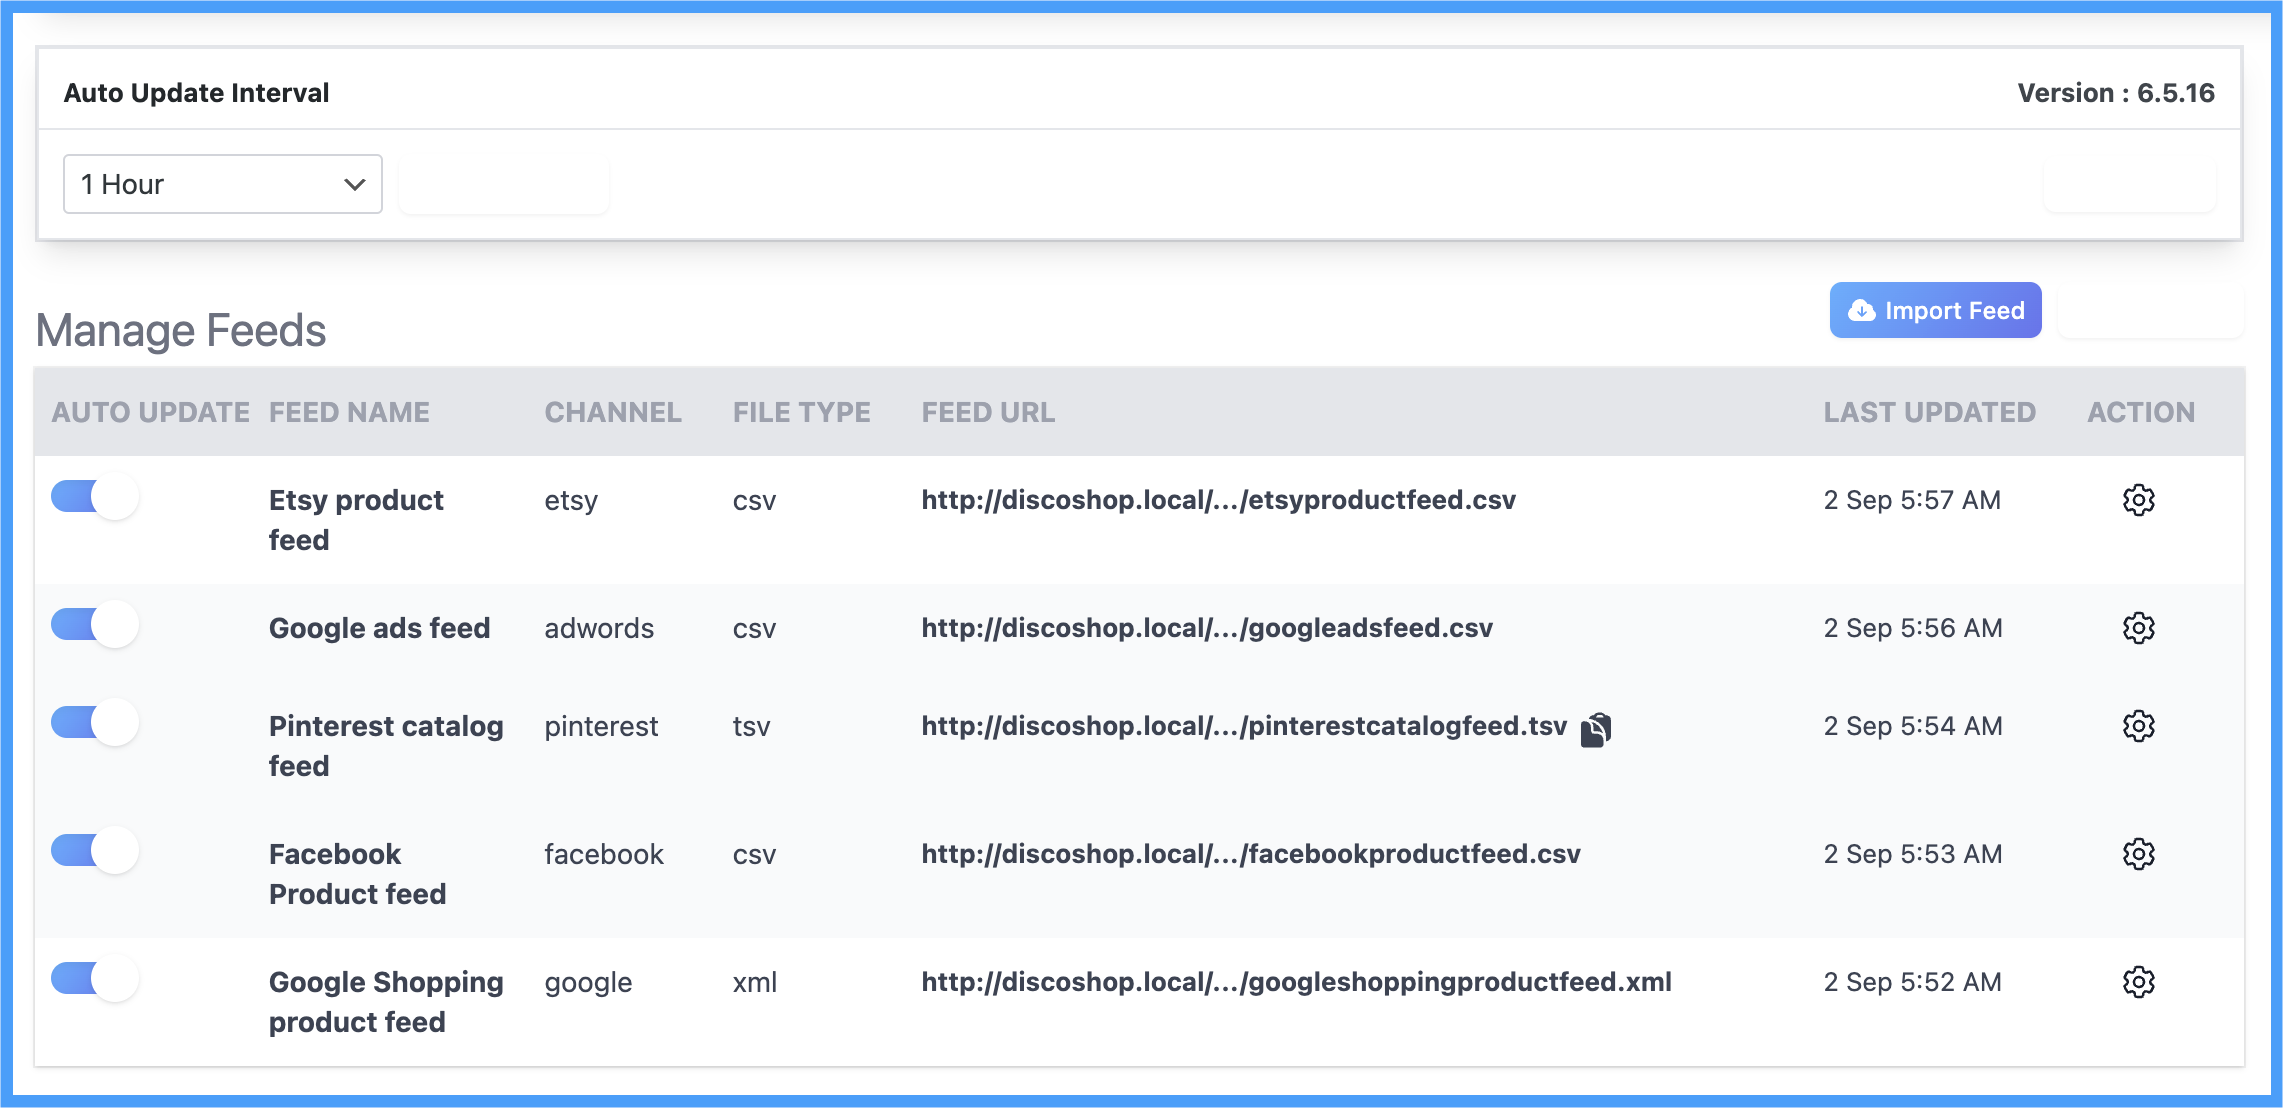
Task: Open the googleshoppingproductfeed.xml feed URL
Action: (1296, 982)
